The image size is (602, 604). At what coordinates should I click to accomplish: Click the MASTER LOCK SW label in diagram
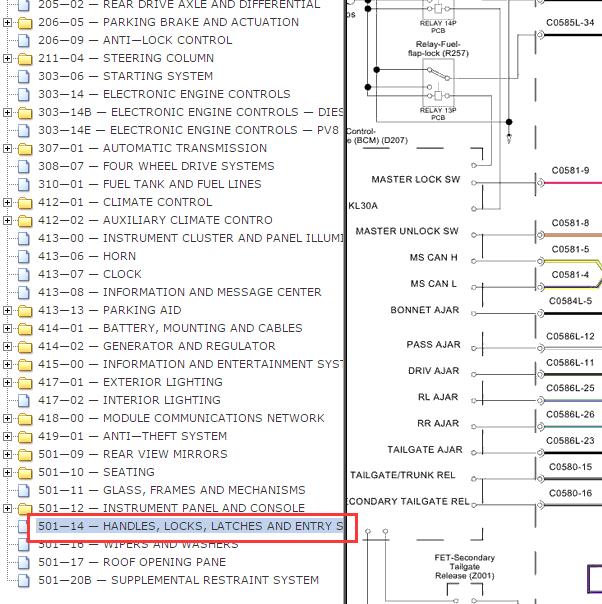click(416, 180)
